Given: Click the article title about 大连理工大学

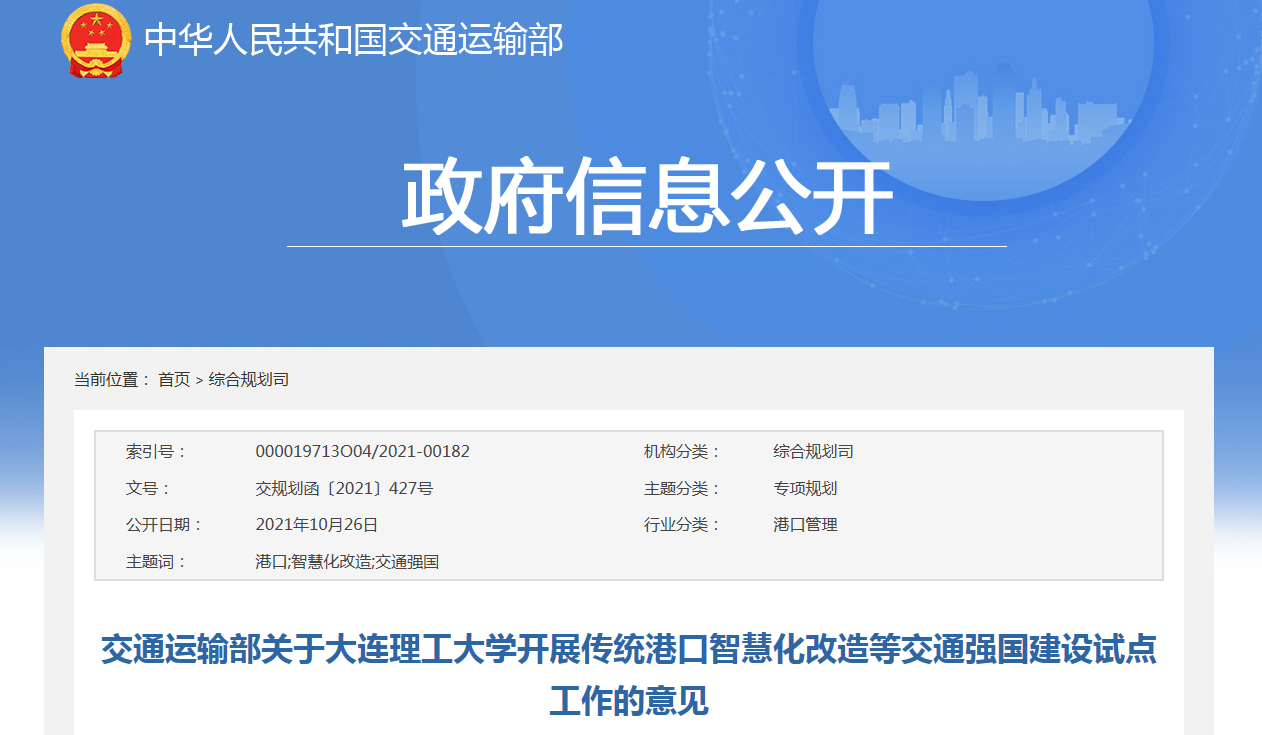Looking at the screenshot, I should 629,675.
